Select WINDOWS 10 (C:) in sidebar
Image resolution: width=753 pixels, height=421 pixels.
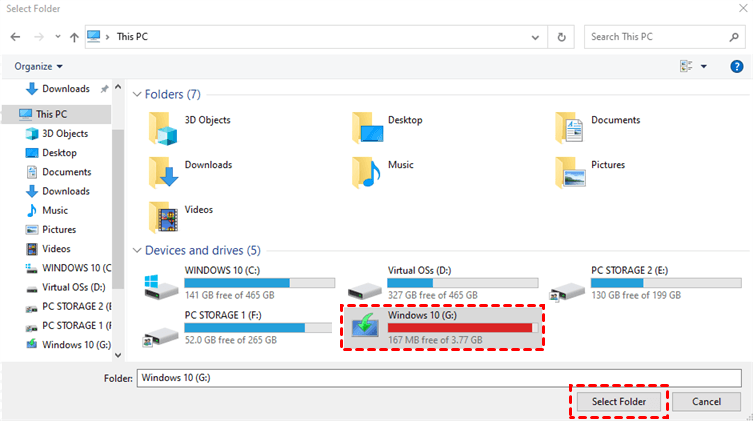coord(68,268)
